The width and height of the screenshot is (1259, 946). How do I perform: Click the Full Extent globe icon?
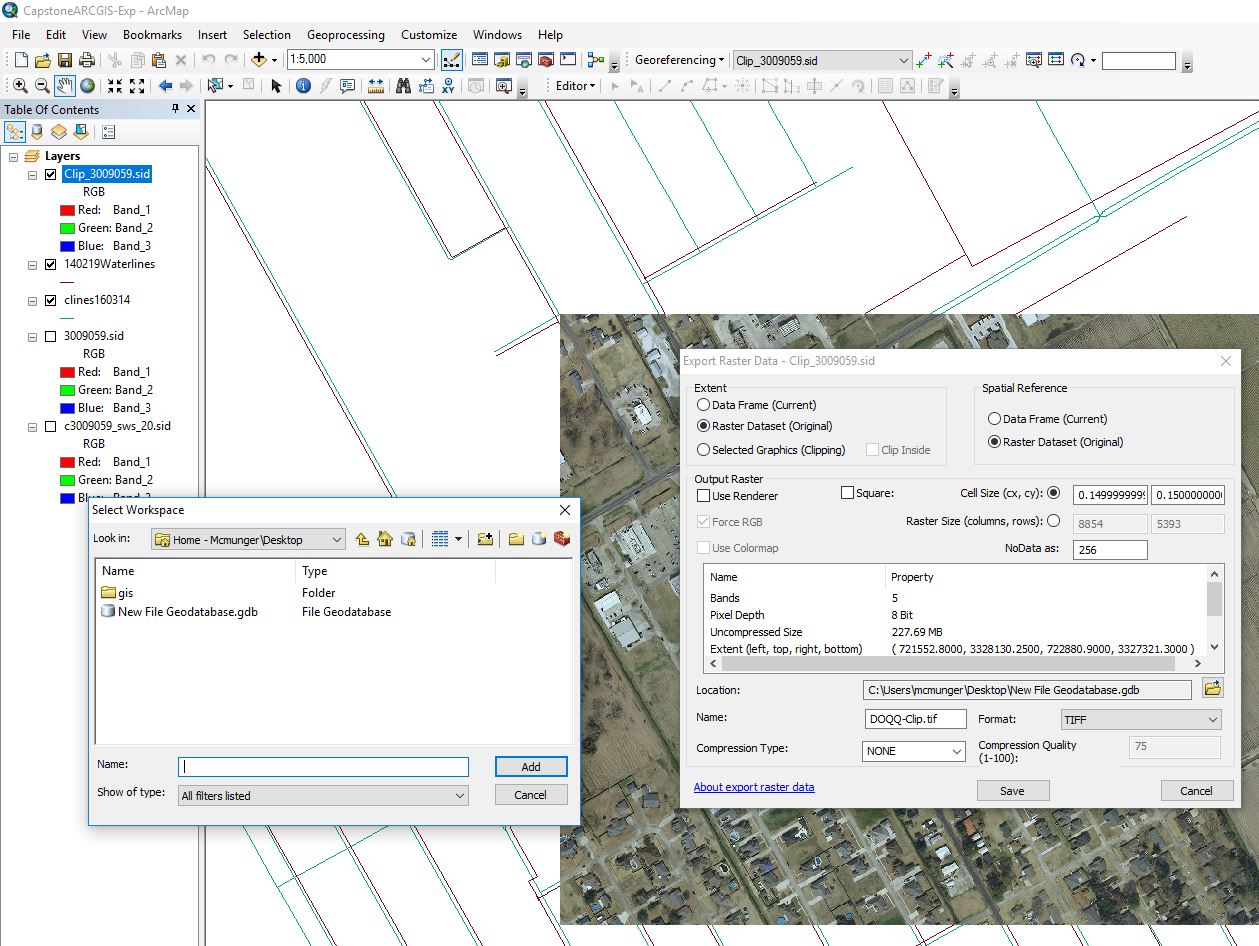[88, 86]
